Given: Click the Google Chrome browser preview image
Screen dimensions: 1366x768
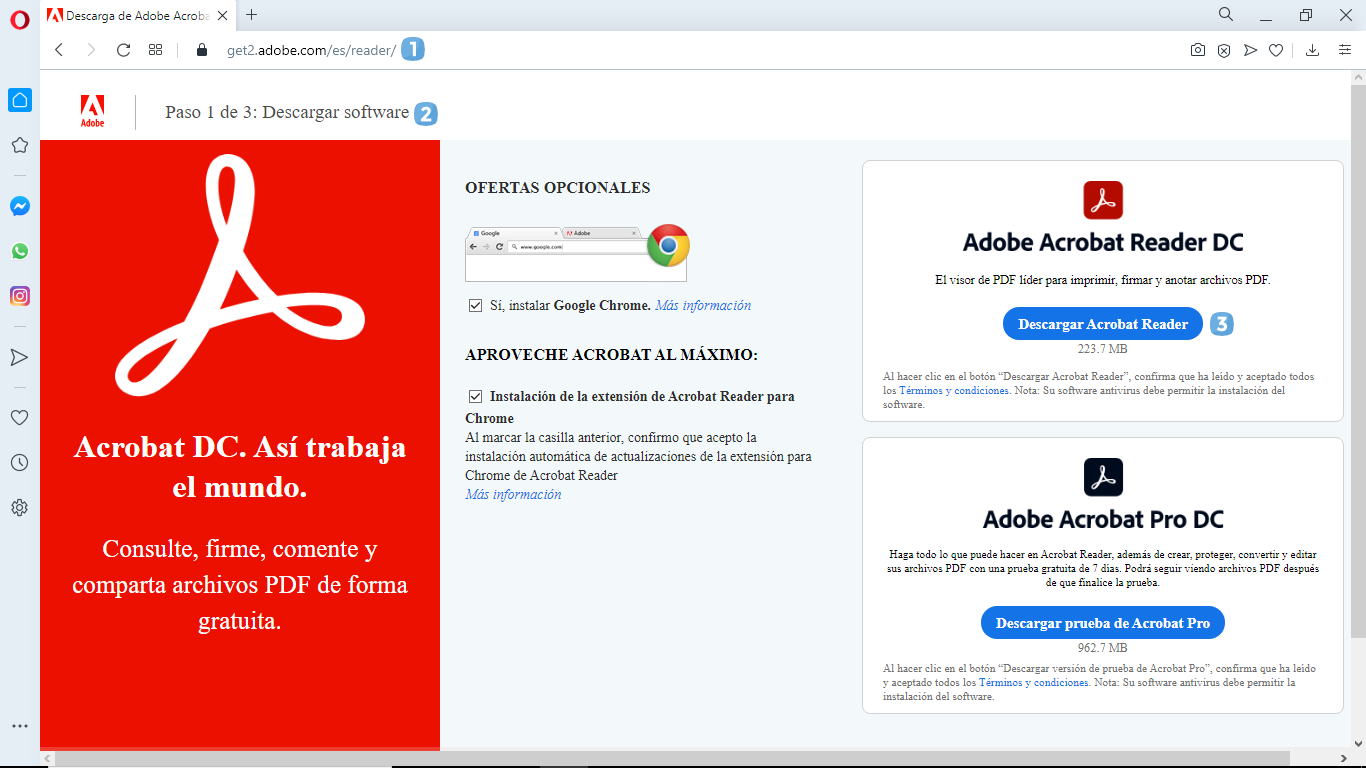Looking at the screenshot, I should tap(577, 253).
